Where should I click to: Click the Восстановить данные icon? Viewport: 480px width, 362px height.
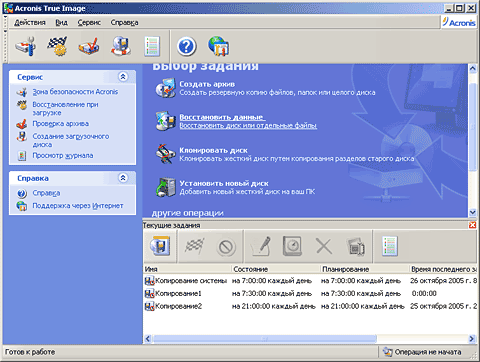(x=165, y=121)
